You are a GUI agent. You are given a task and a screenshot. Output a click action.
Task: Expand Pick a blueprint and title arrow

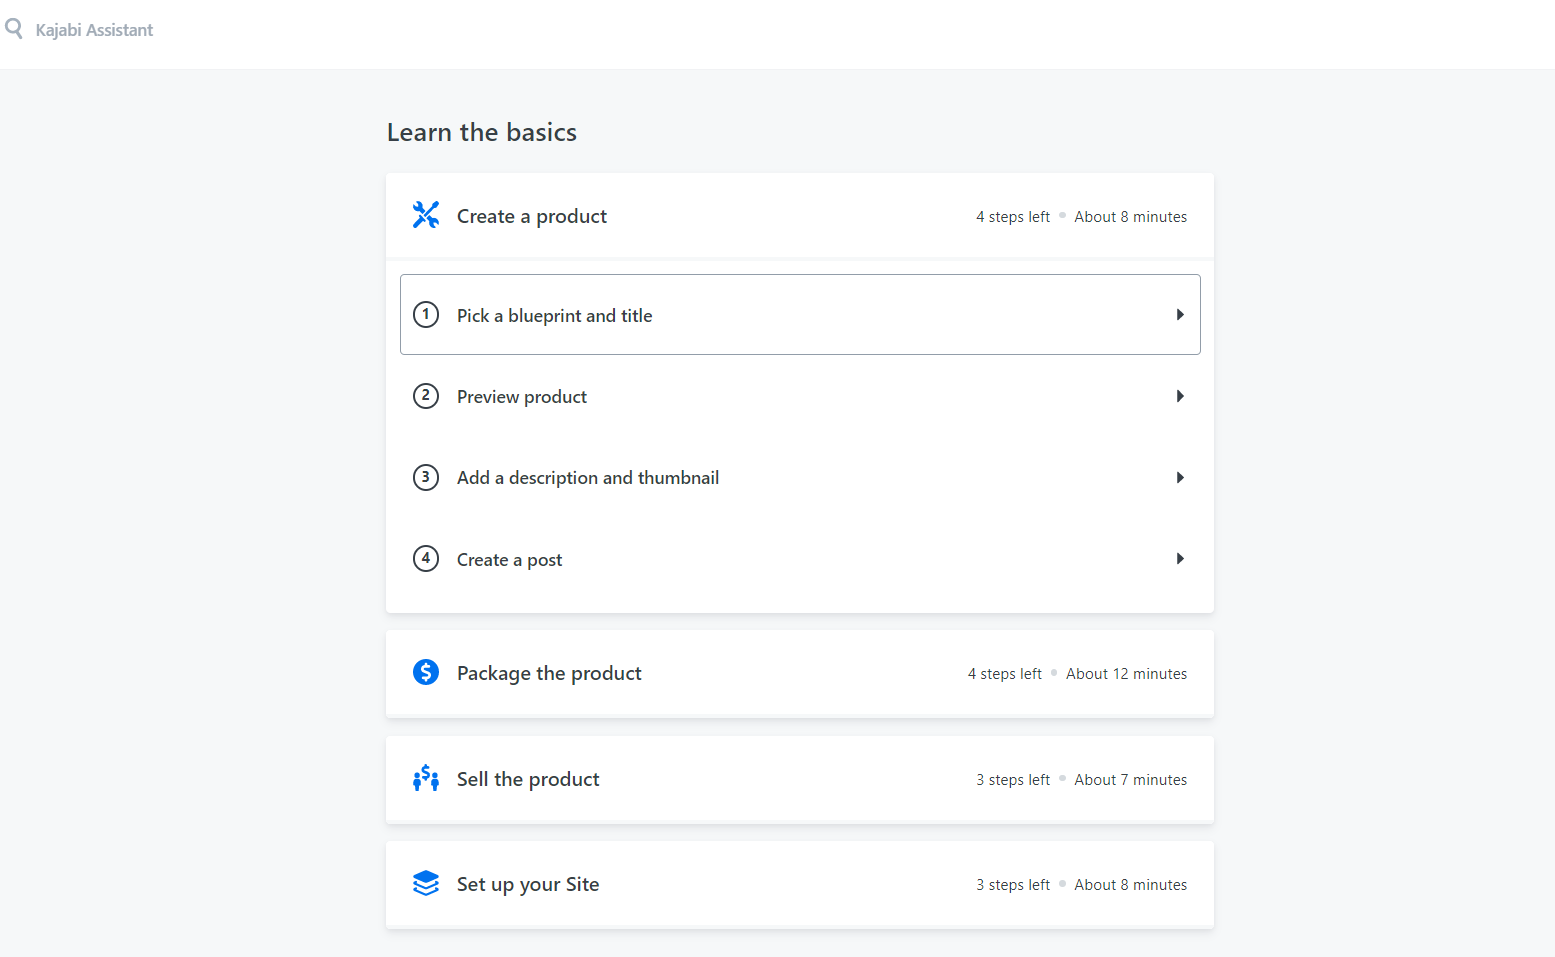(1180, 315)
